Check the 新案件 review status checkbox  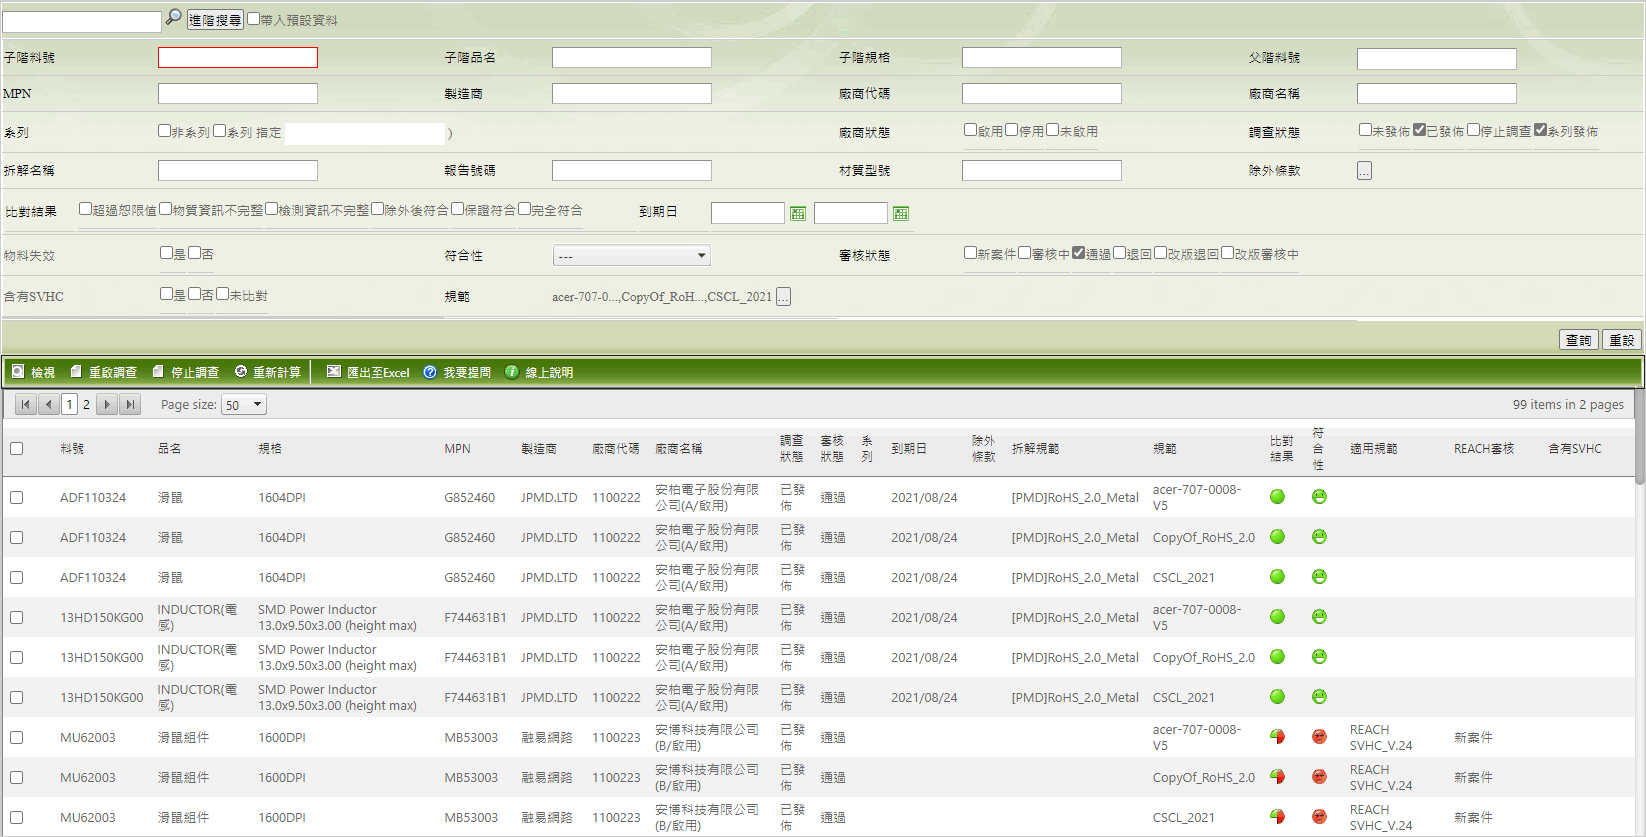click(970, 253)
